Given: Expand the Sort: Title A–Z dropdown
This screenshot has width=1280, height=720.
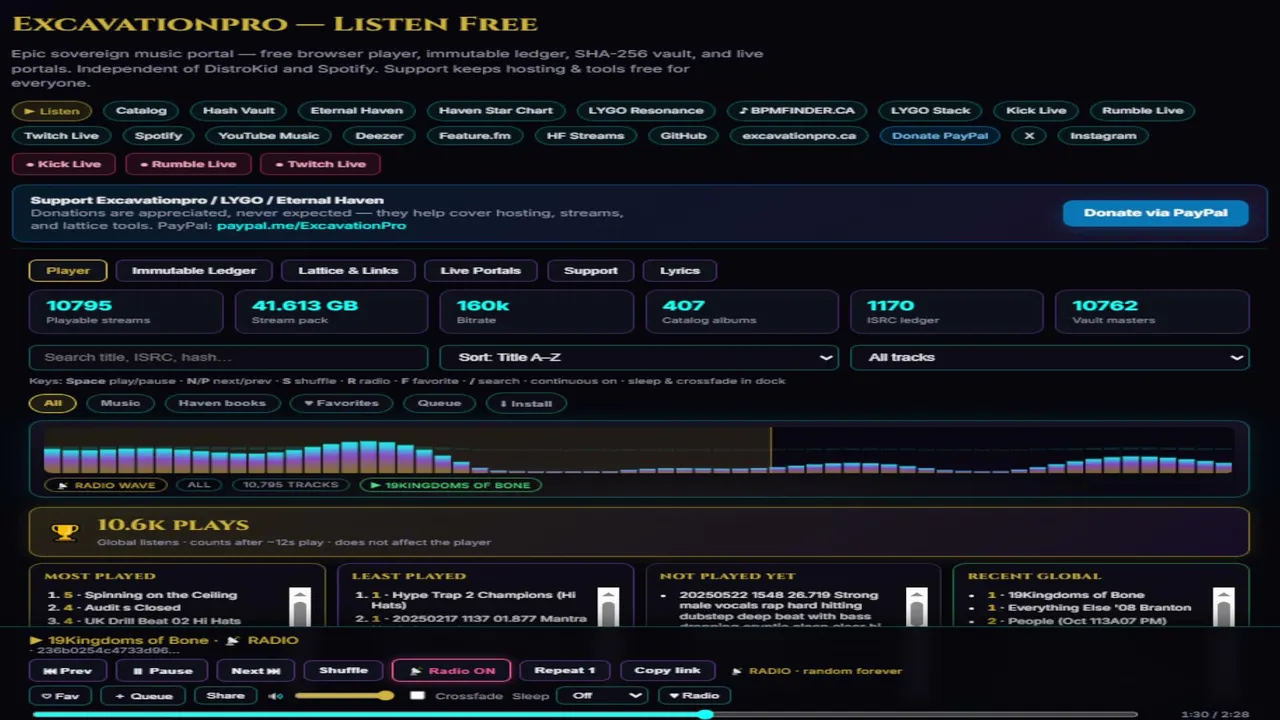Looking at the screenshot, I should pyautogui.click(x=639, y=358).
